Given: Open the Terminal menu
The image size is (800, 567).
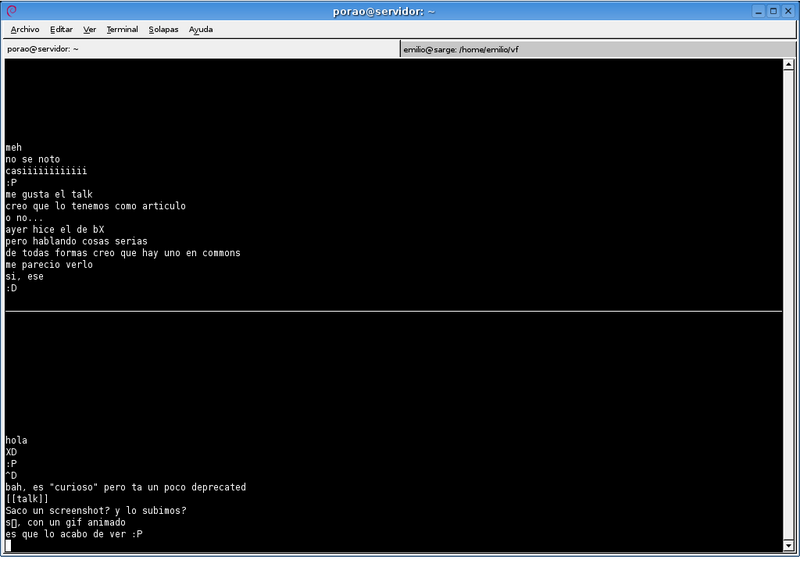Looking at the screenshot, I should [x=122, y=30].
